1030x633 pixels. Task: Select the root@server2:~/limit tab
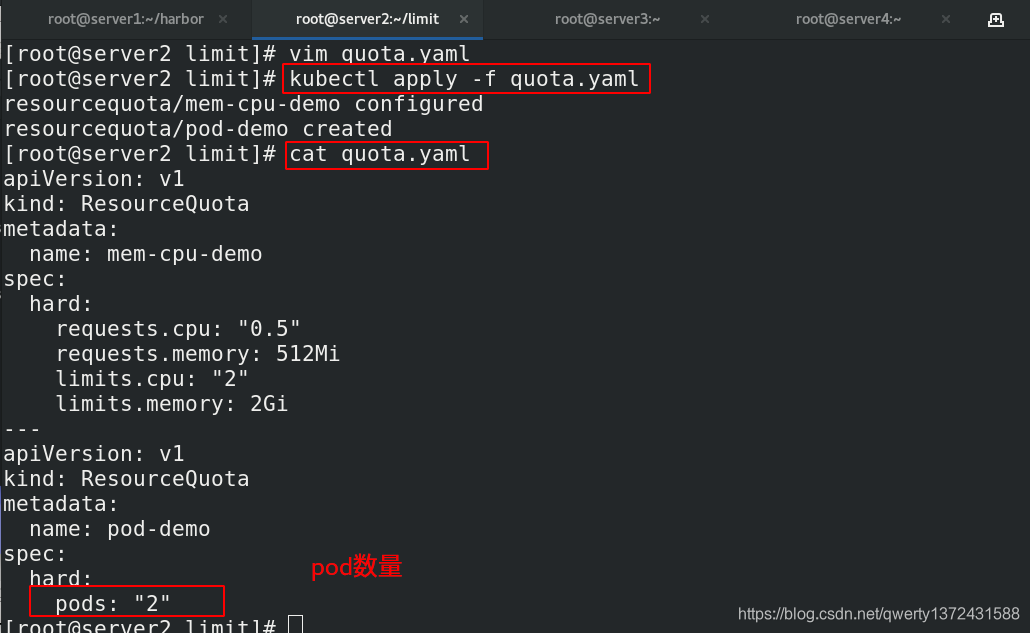[367, 19]
